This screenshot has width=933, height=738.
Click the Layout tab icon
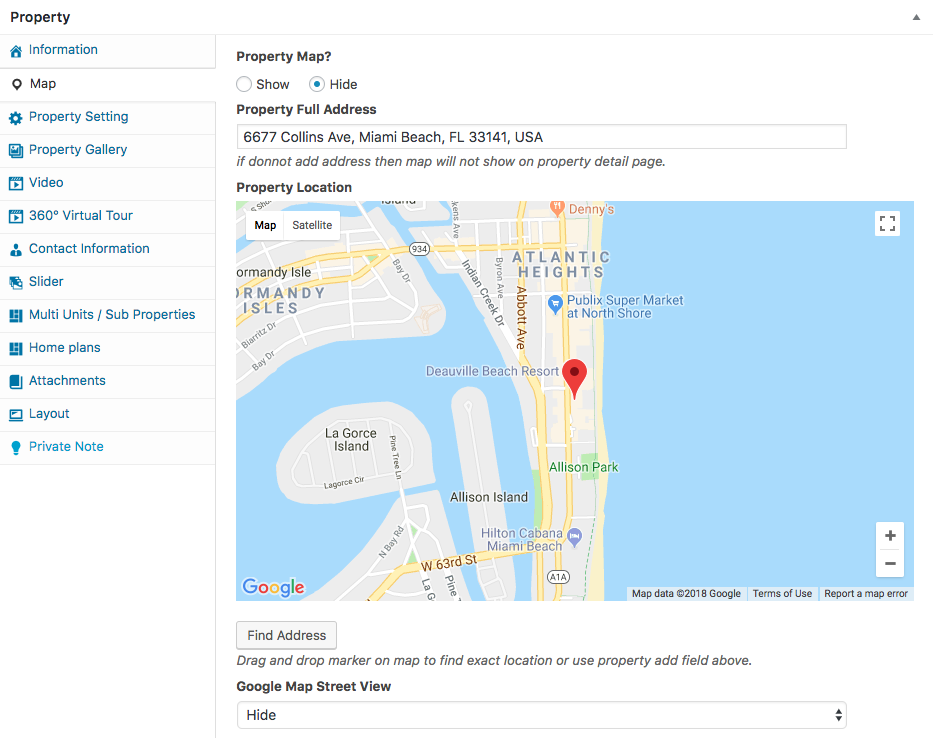tap(16, 415)
